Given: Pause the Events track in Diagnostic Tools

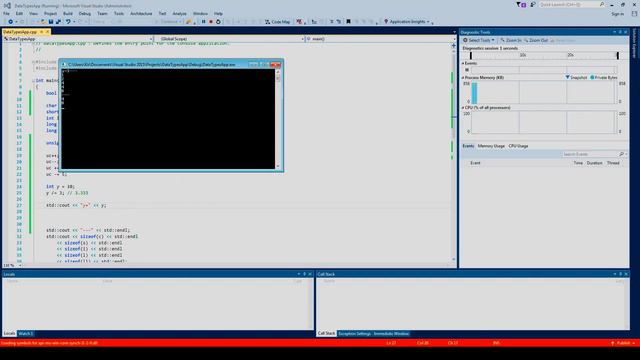Looking at the screenshot, I should (x=467, y=70).
